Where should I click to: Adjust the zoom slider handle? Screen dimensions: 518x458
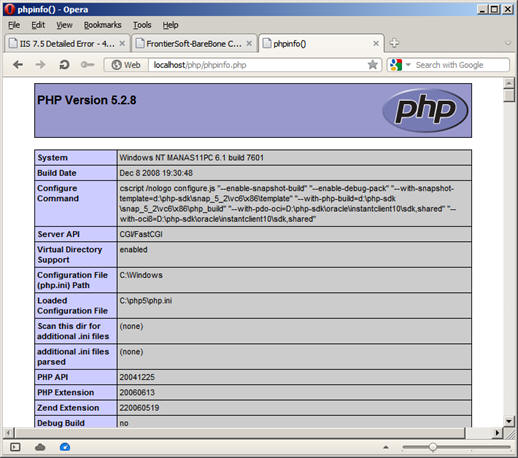[x=432, y=447]
